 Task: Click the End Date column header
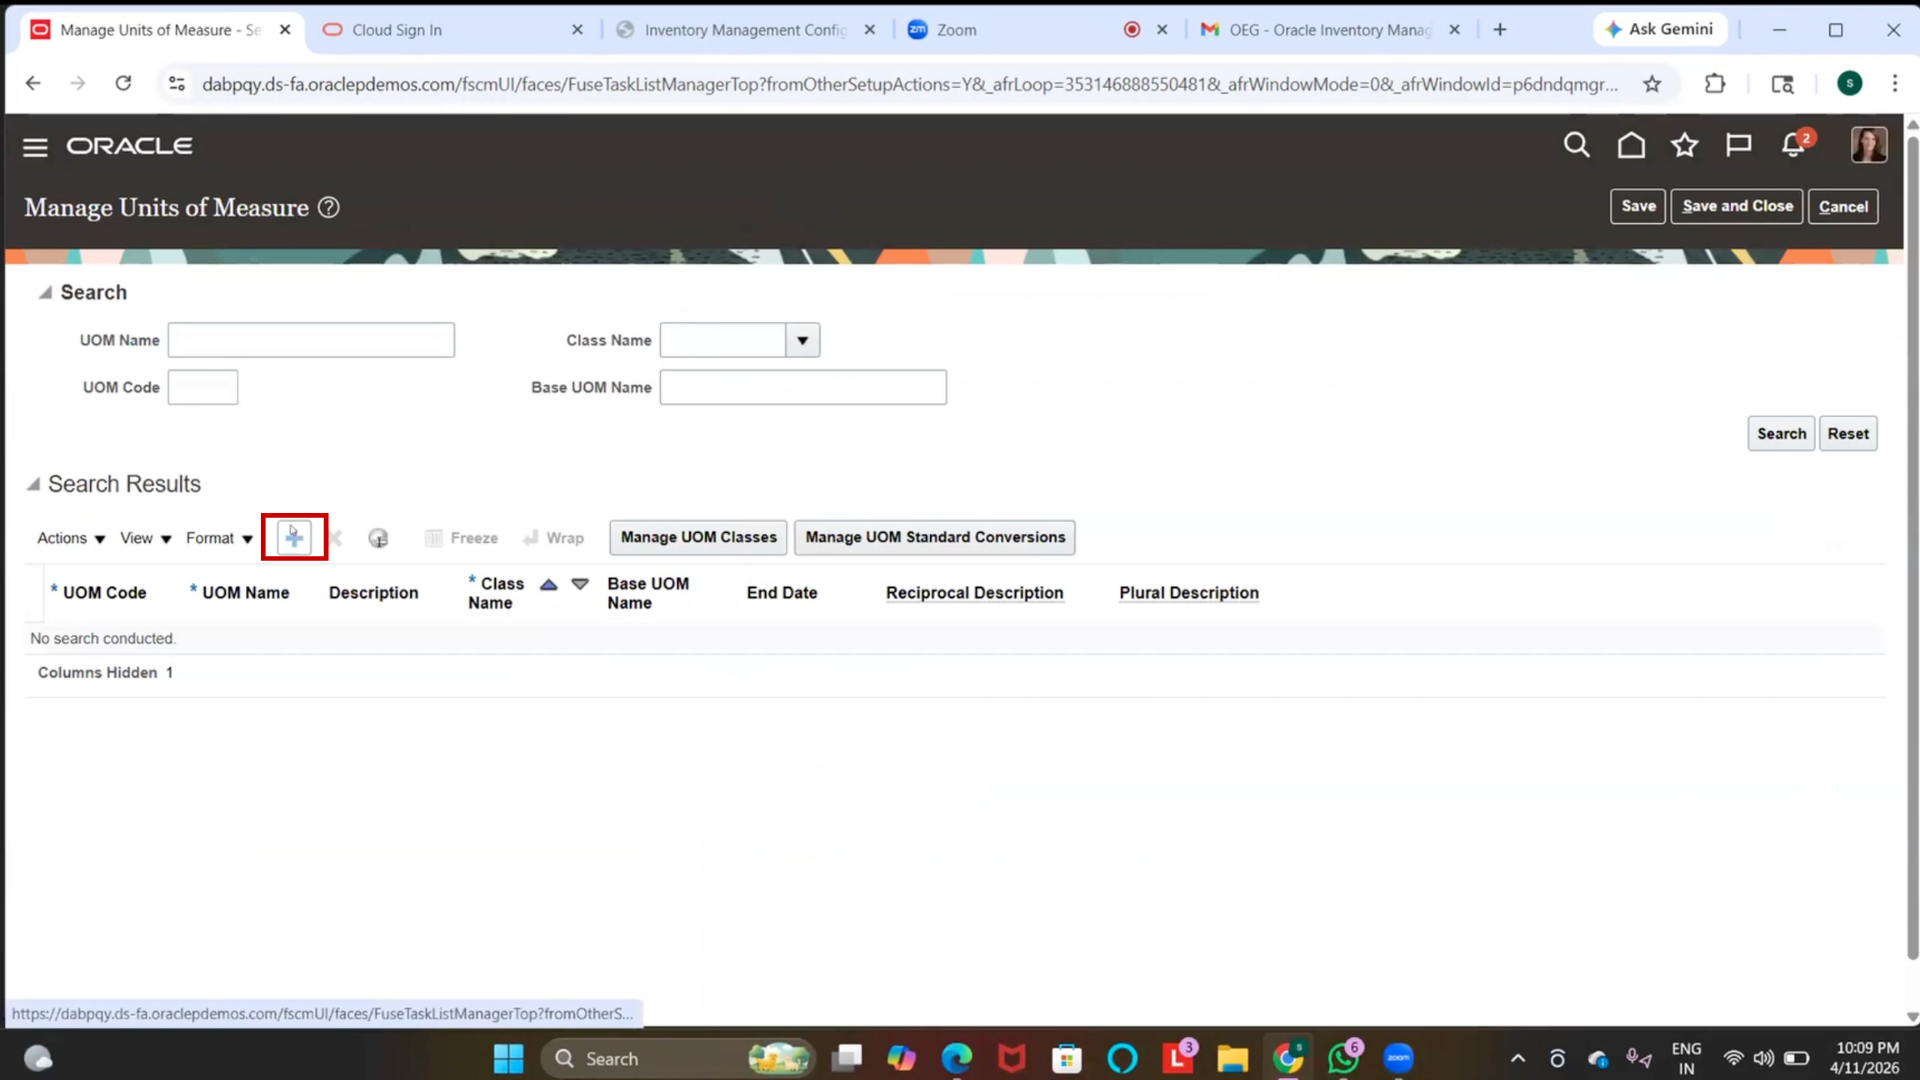781,593
